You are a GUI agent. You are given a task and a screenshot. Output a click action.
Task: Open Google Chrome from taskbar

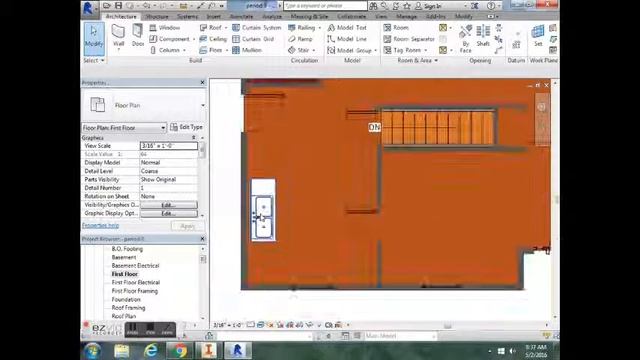click(x=179, y=351)
